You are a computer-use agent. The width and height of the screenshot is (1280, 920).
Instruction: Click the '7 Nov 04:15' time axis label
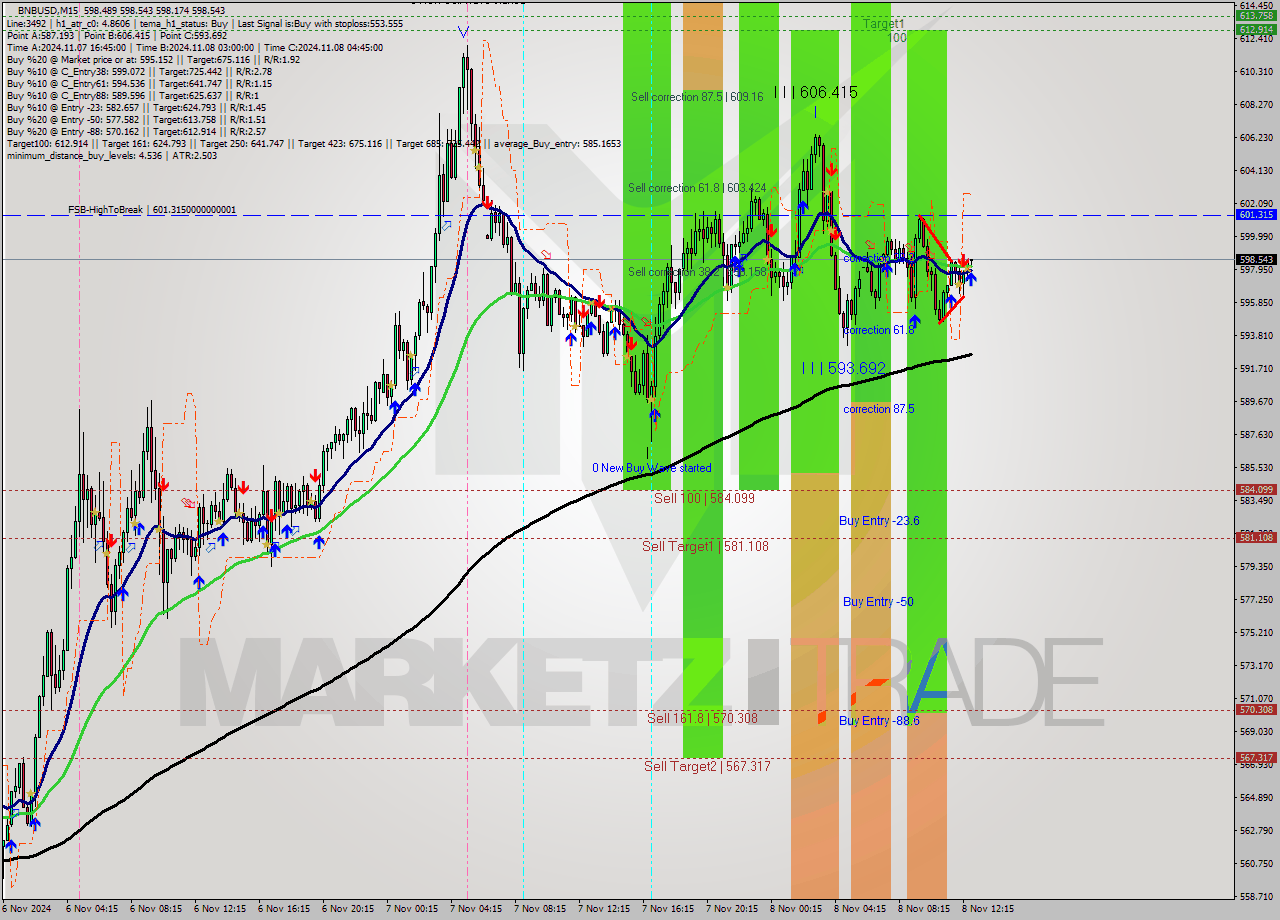tap(475, 909)
